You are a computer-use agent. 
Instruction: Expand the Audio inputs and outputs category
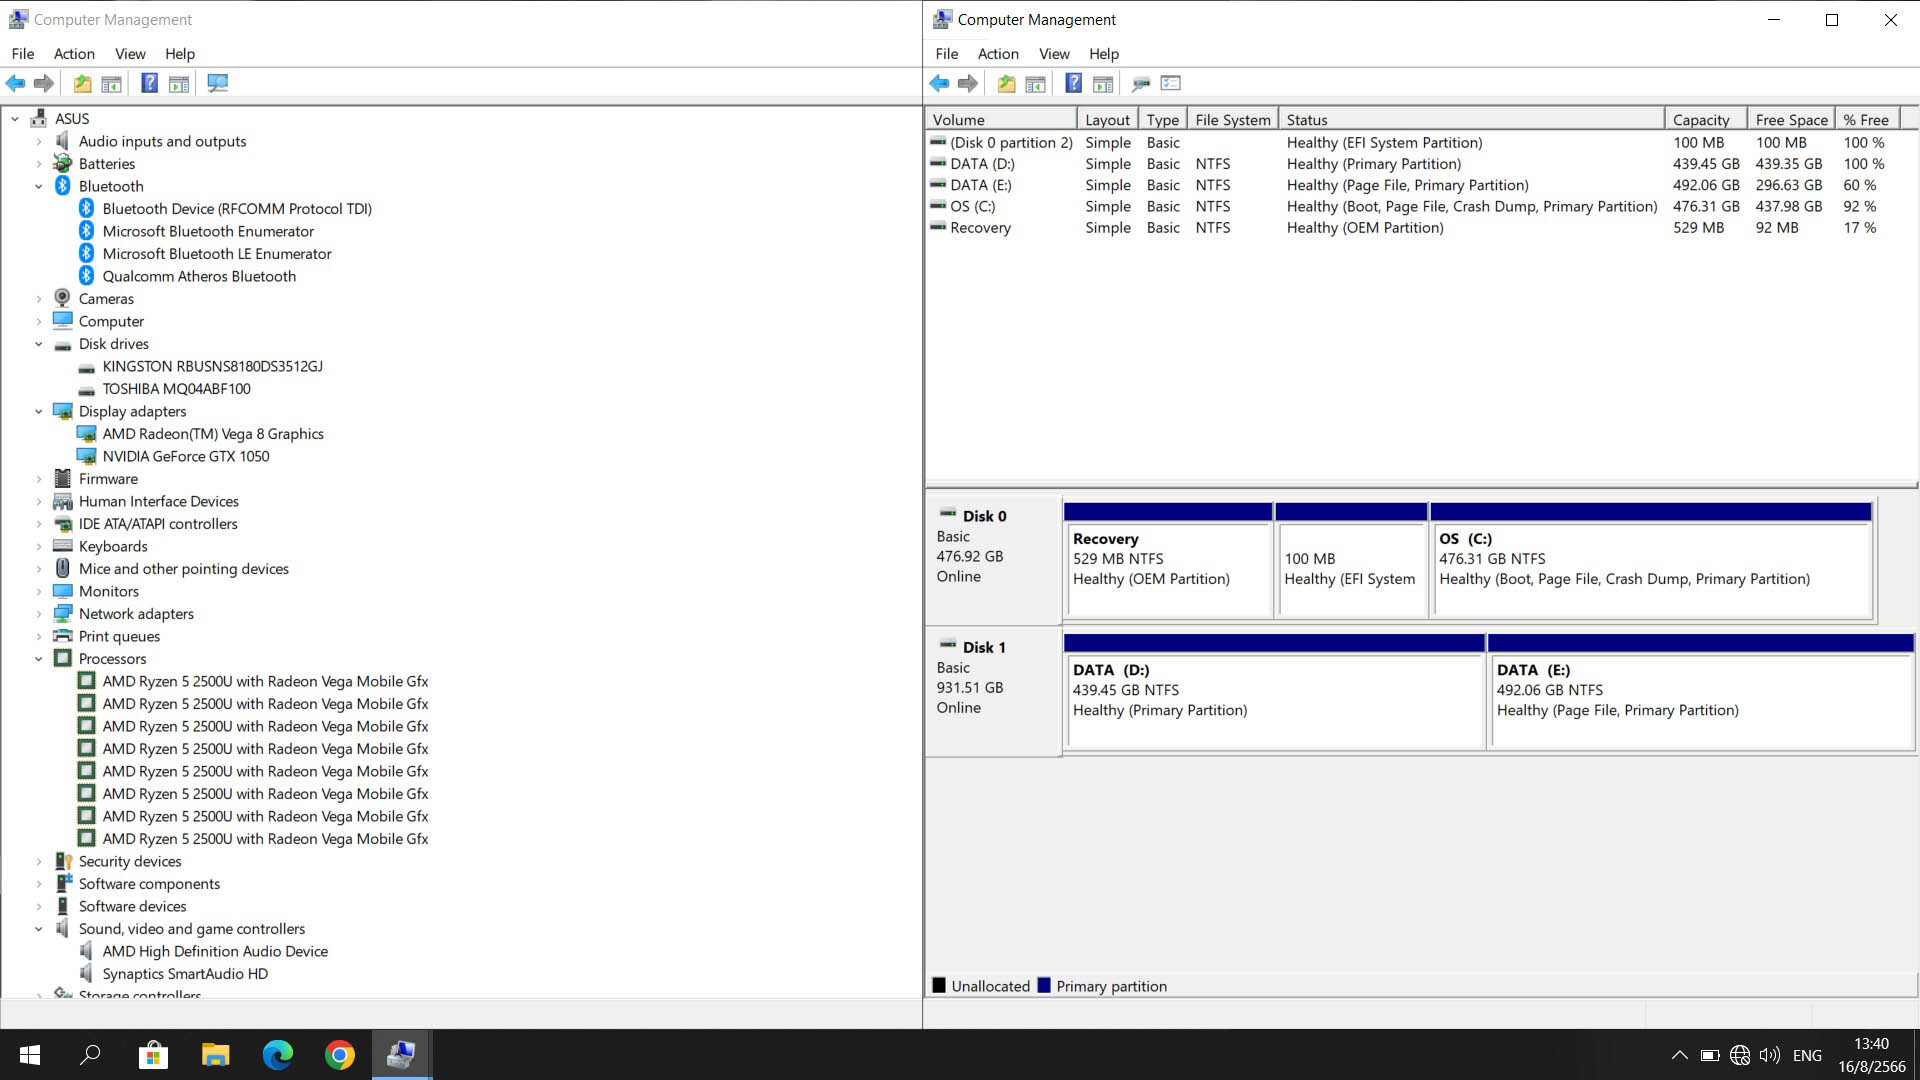pyautogui.click(x=39, y=141)
